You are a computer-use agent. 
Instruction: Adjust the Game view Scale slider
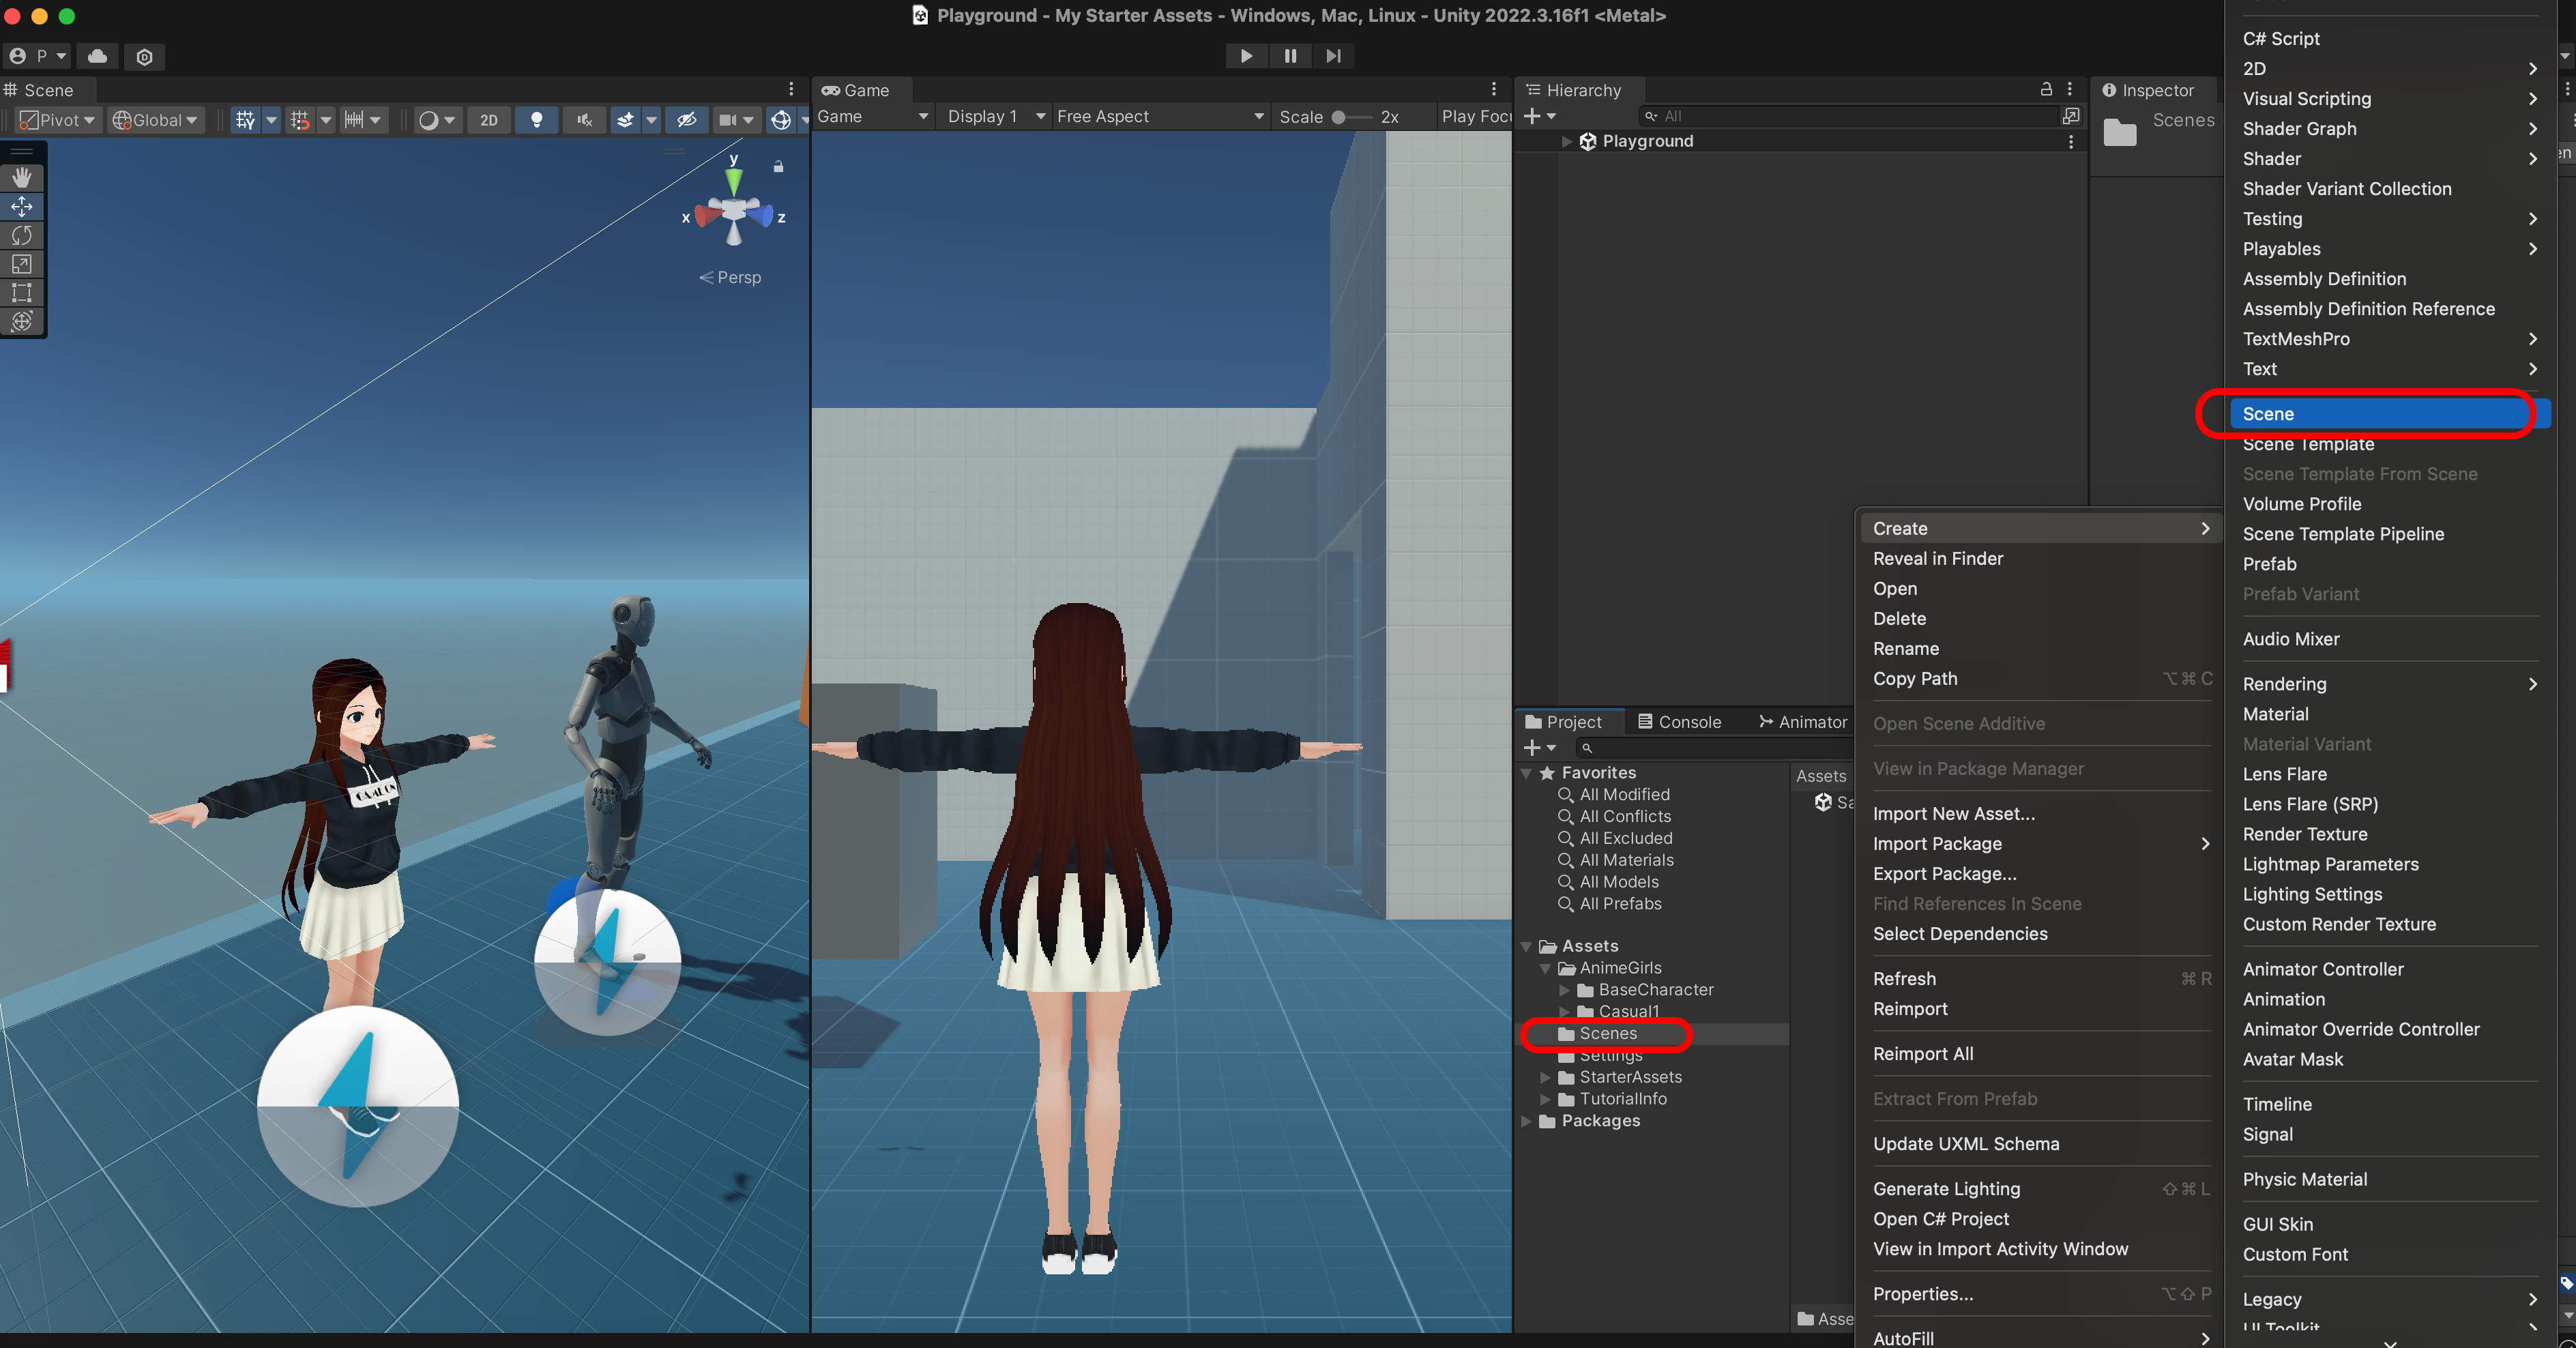1340,117
